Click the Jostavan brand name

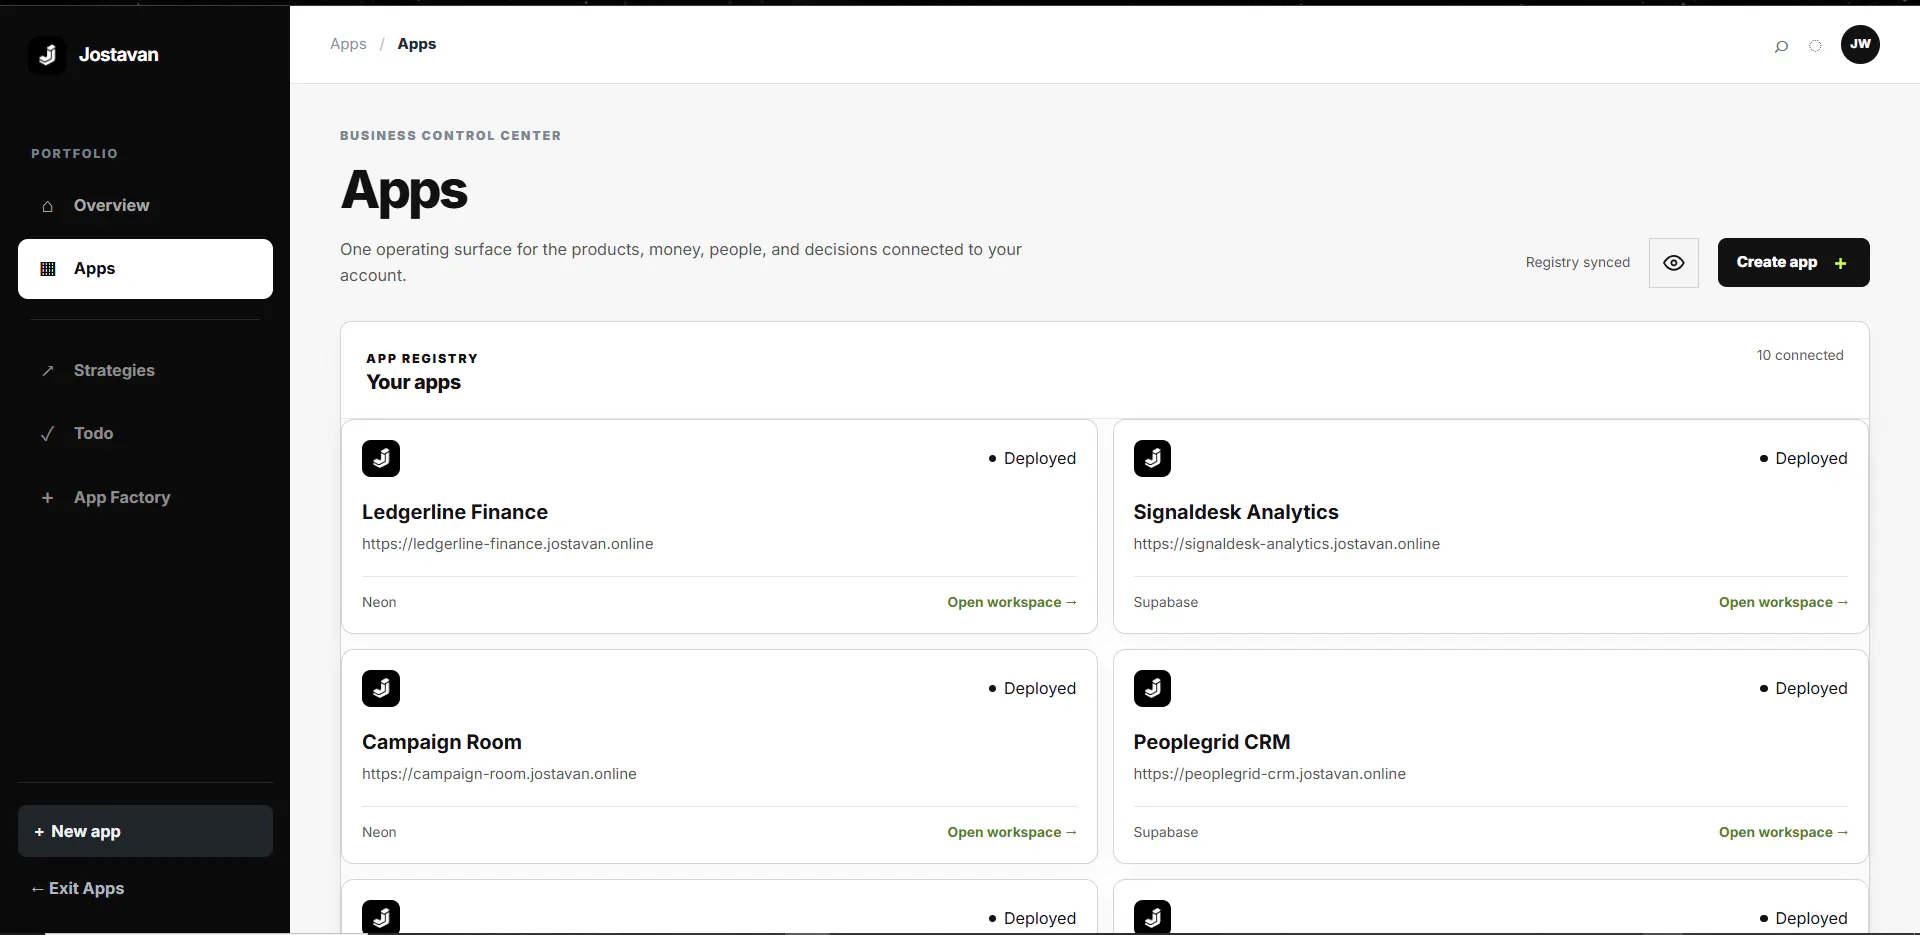[119, 55]
